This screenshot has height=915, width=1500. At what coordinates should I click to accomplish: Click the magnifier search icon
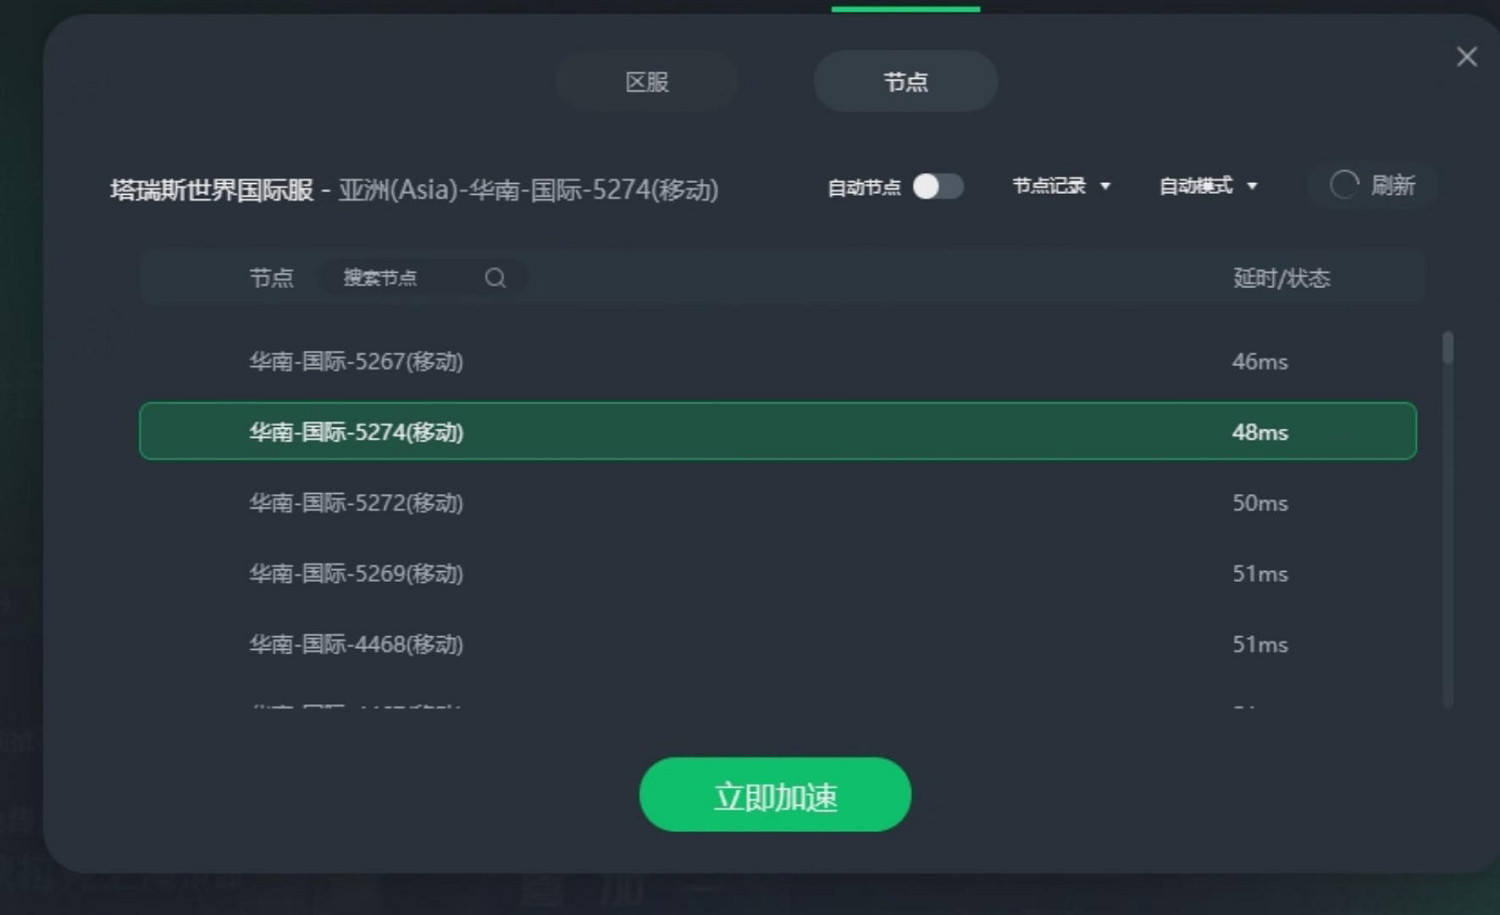[495, 278]
